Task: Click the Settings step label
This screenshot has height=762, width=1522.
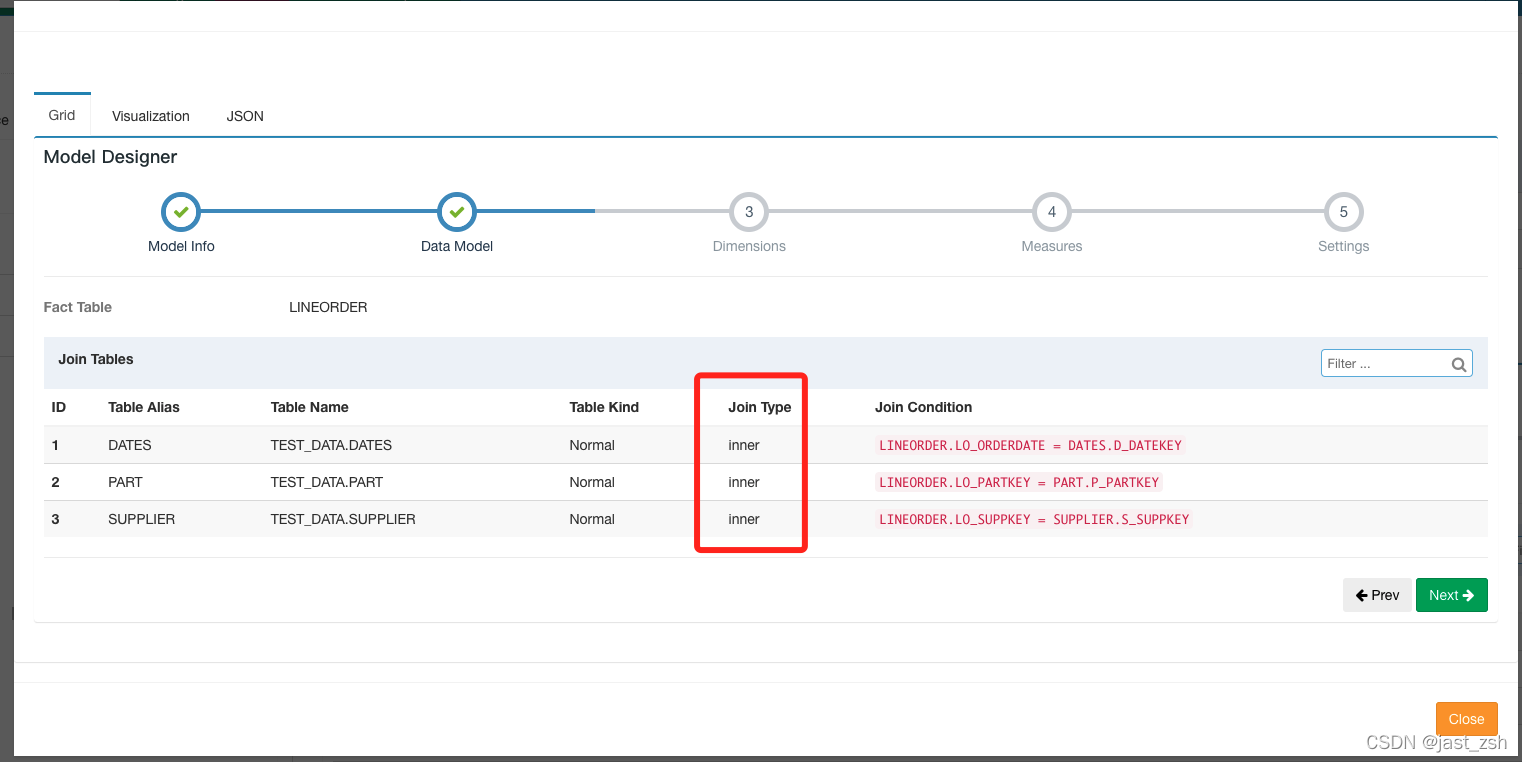Action: click(1344, 246)
